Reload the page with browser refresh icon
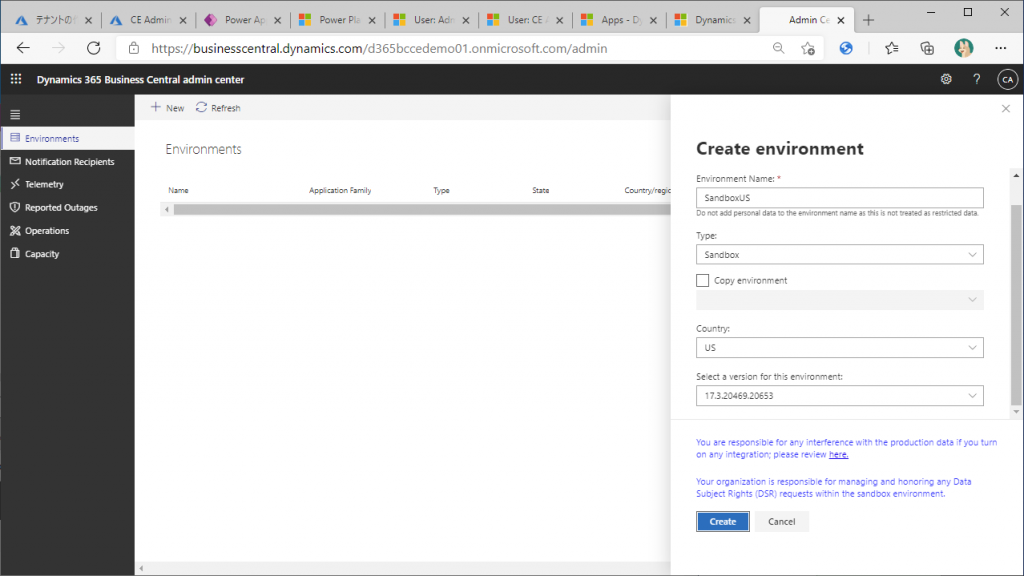 click(94, 48)
